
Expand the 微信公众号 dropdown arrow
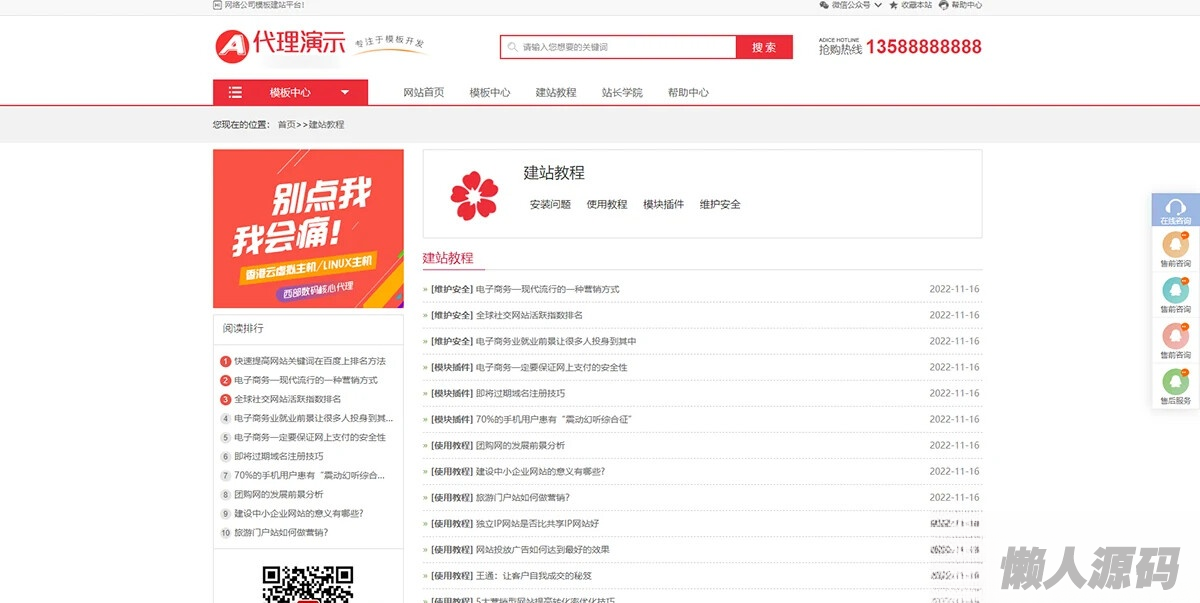(878, 5)
